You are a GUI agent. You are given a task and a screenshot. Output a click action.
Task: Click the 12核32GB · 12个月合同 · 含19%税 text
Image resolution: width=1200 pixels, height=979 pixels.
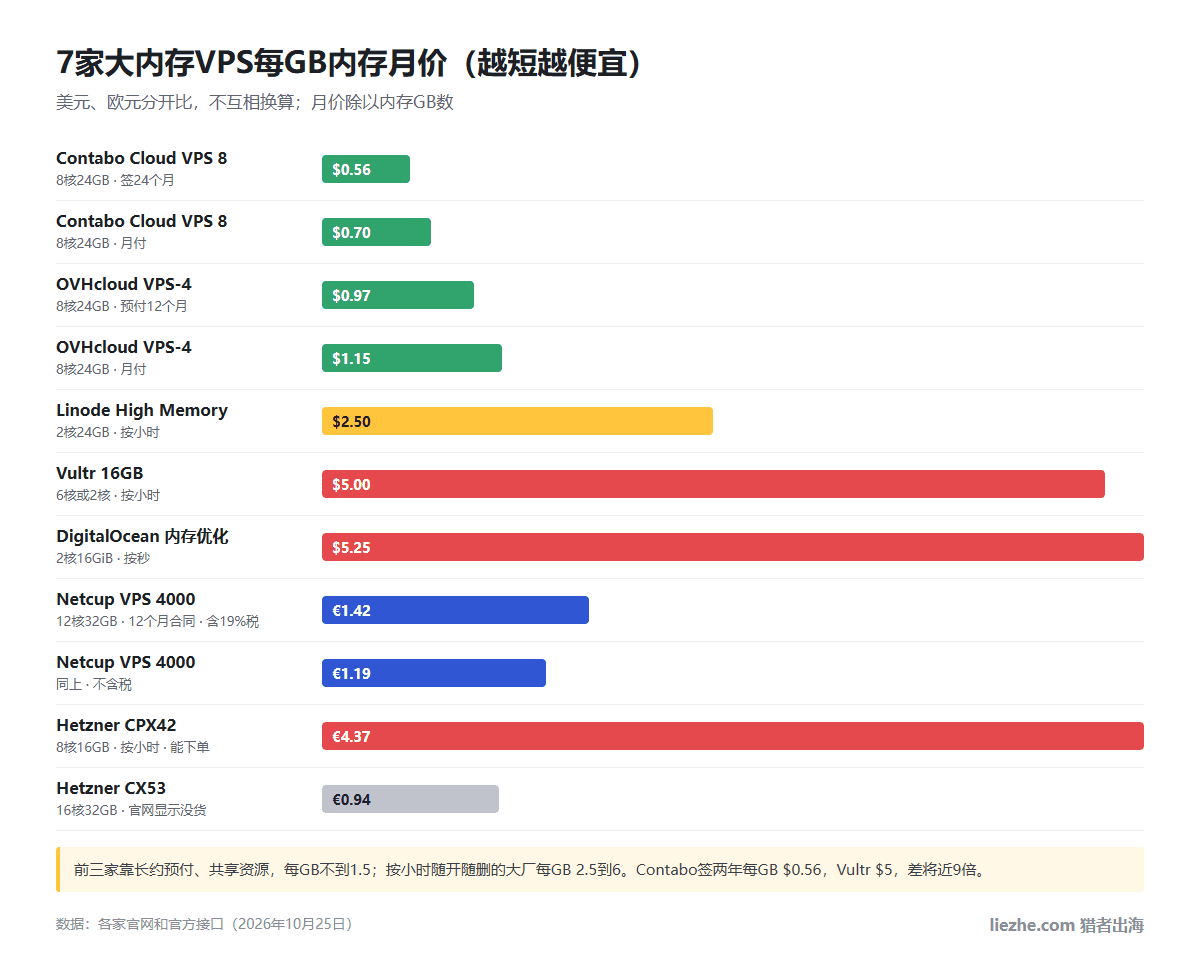158,621
